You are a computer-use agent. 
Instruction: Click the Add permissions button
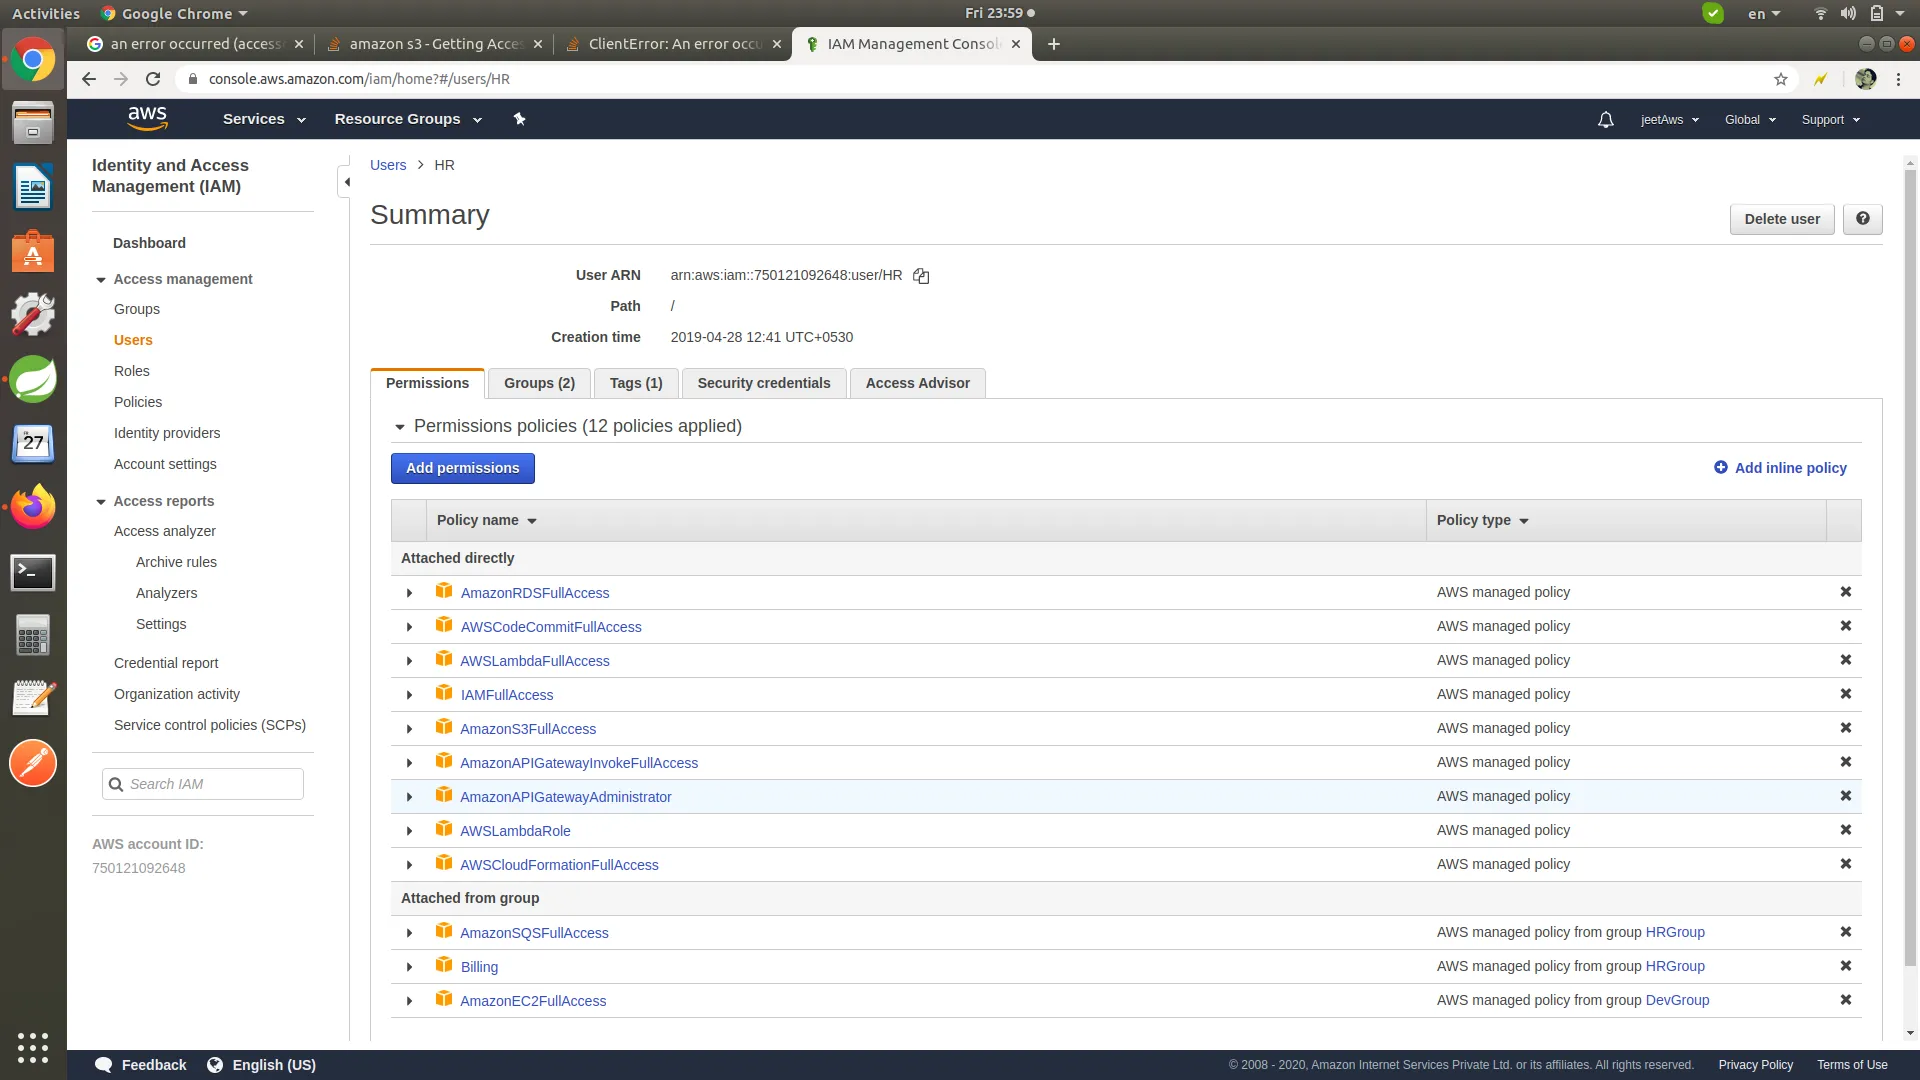tap(462, 468)
